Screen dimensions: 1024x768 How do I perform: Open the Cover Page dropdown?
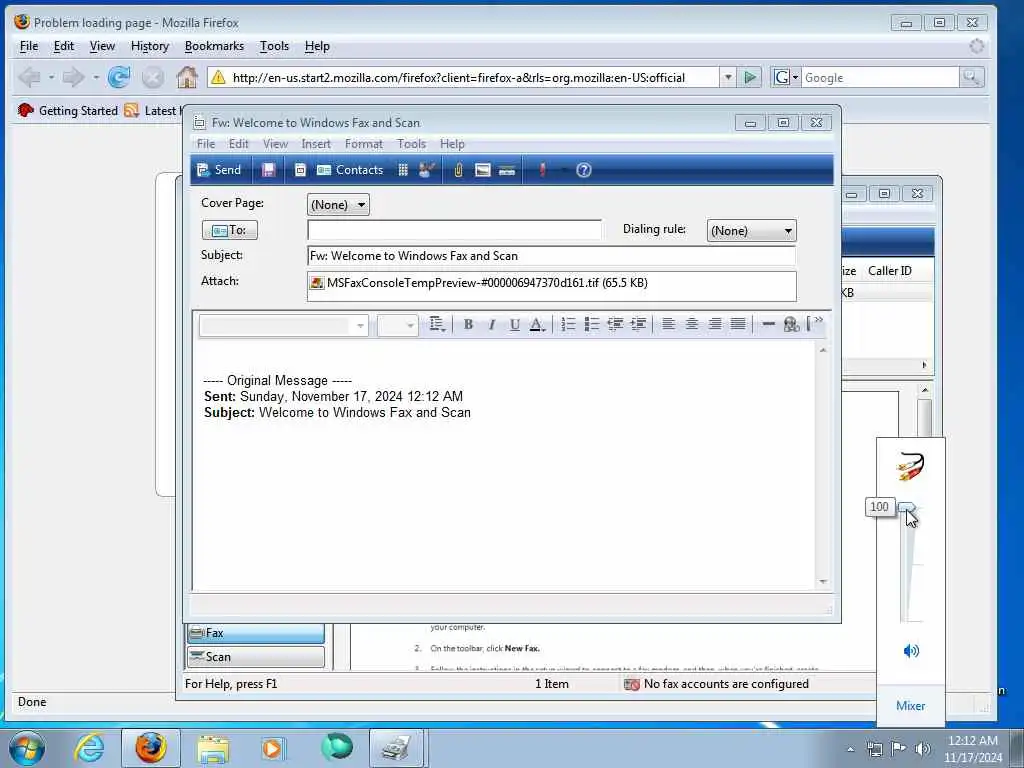(x=338, y=204)
